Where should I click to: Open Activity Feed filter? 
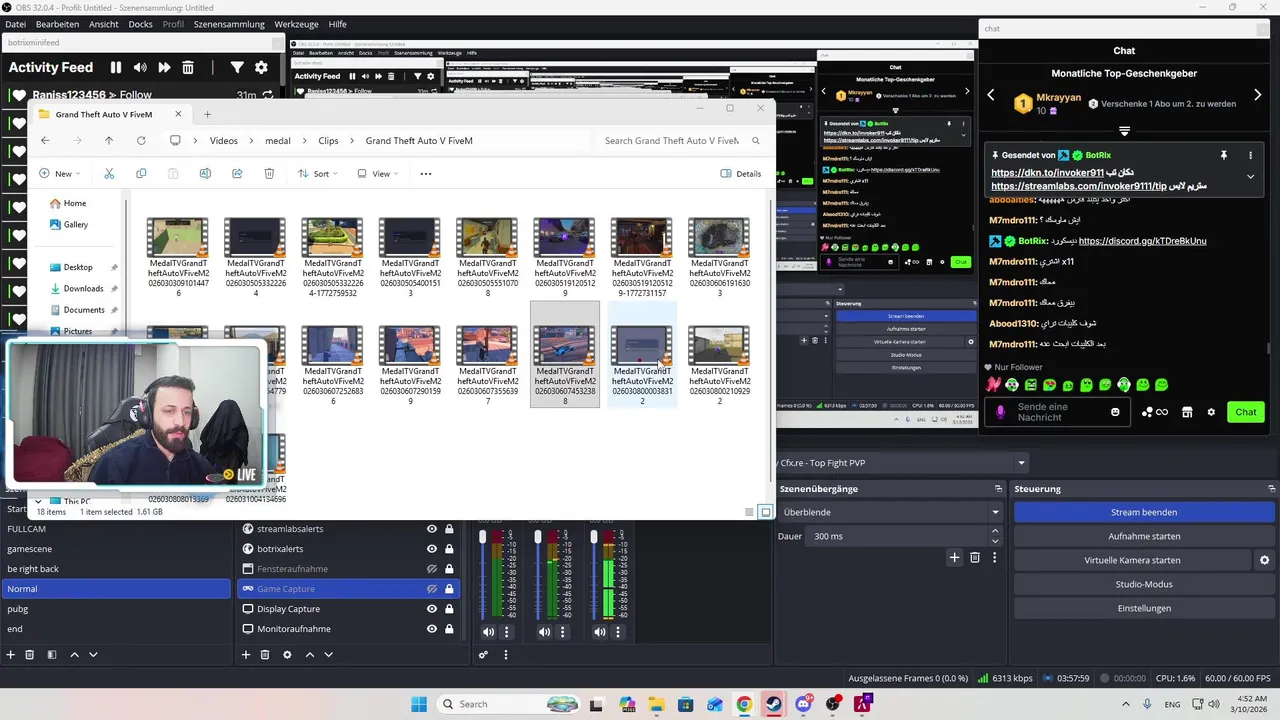pyautogui.click(x=237, y=68)
